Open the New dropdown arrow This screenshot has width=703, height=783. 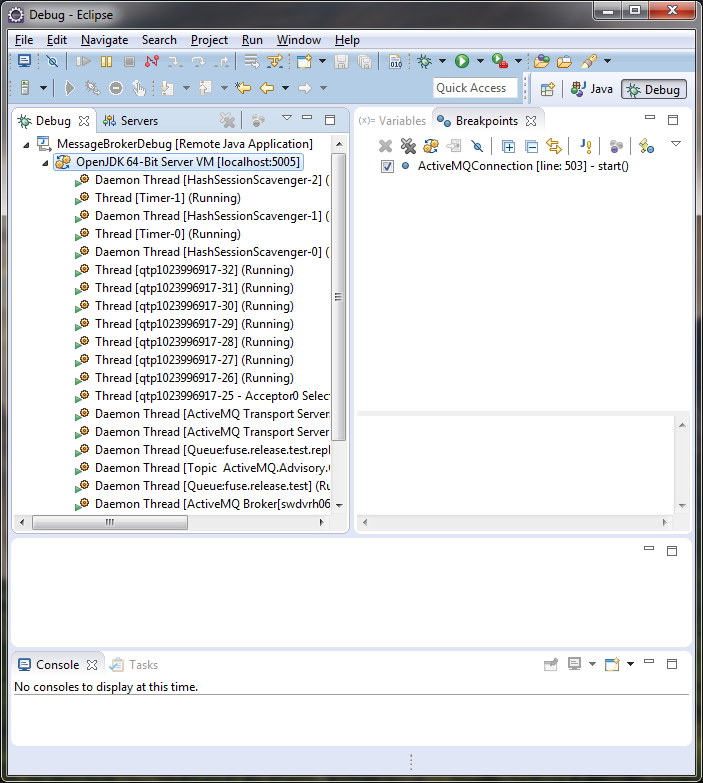tap(323, 61)
